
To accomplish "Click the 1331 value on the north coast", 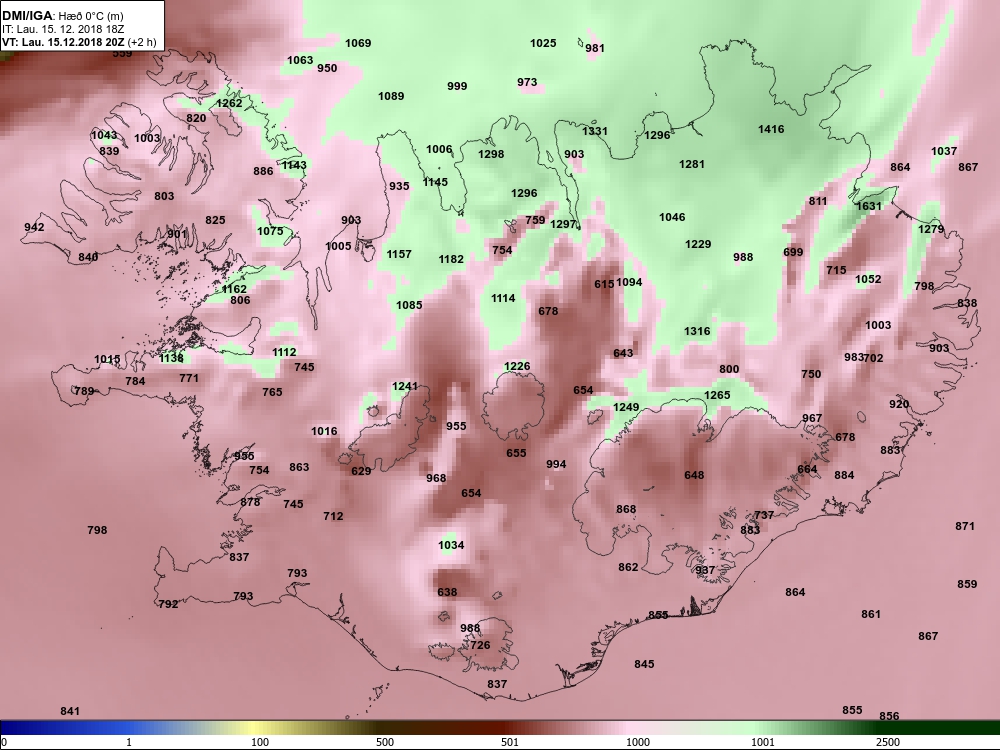I will pos(595,131).
